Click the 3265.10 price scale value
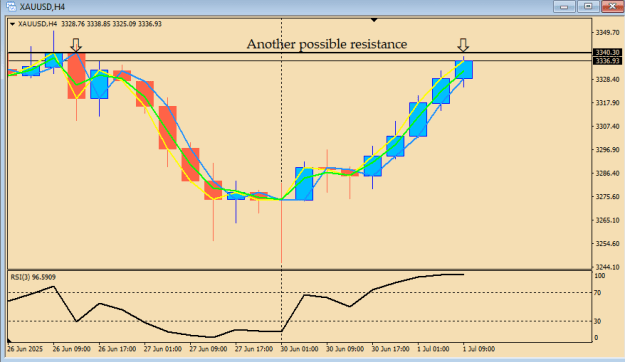The height and width of the screenshot is (362, 625). [607, 220]
